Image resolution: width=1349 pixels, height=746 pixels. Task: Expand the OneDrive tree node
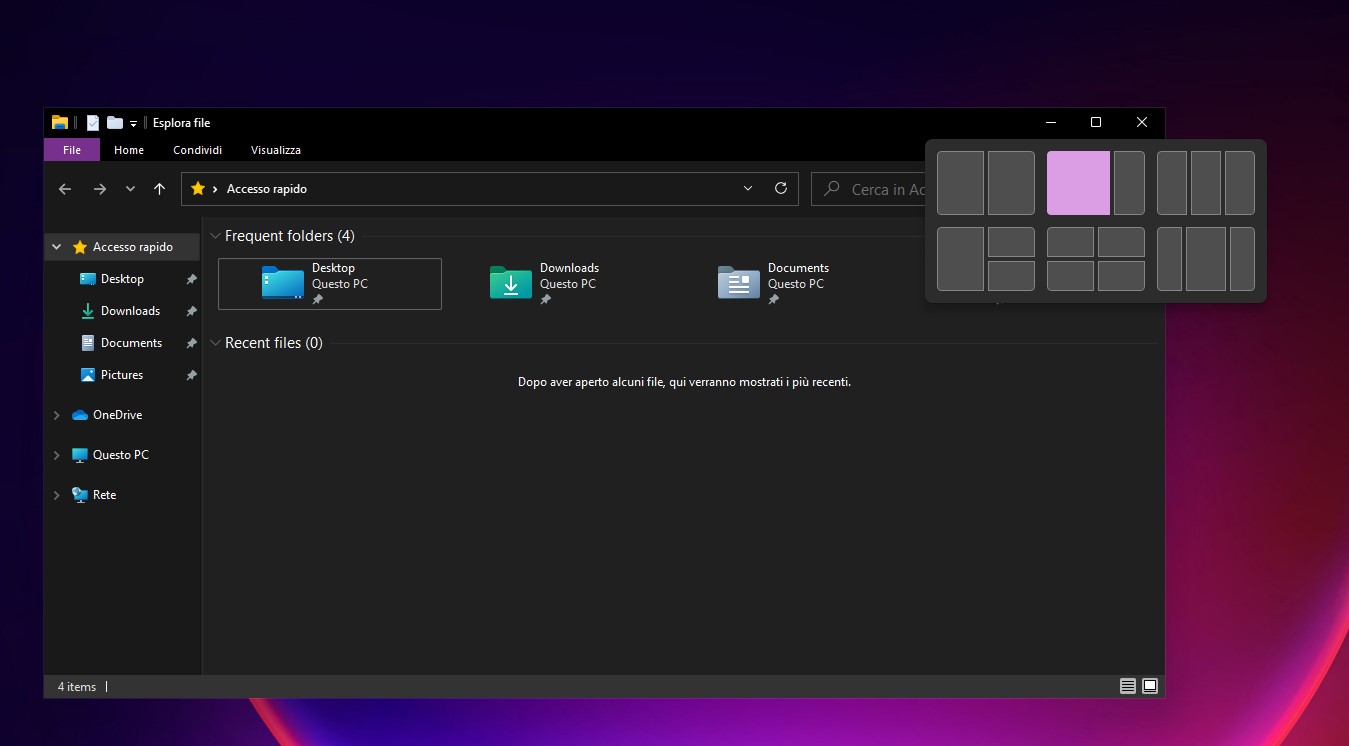pyautogui.click(x=57, y=415)
